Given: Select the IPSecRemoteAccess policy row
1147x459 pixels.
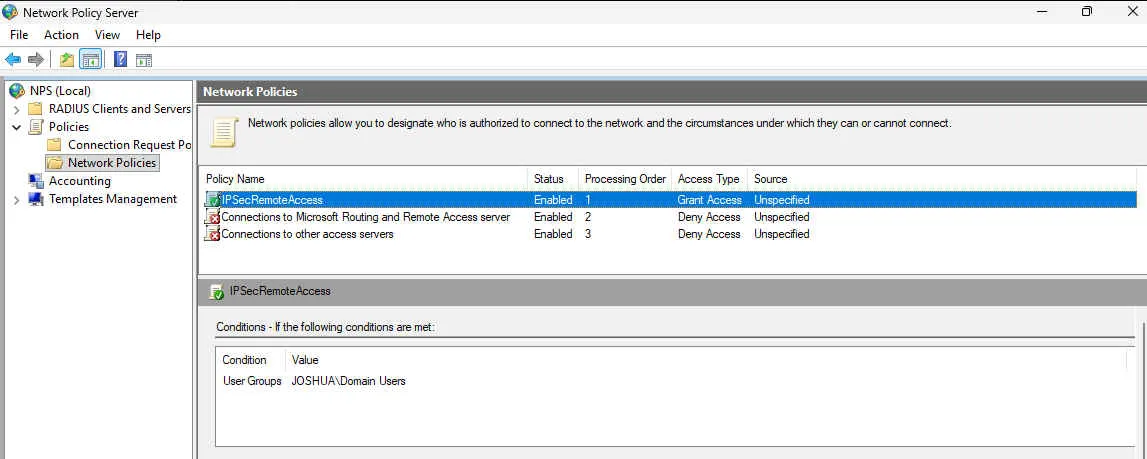Looking at the screenshot, I should click(668, 200).
